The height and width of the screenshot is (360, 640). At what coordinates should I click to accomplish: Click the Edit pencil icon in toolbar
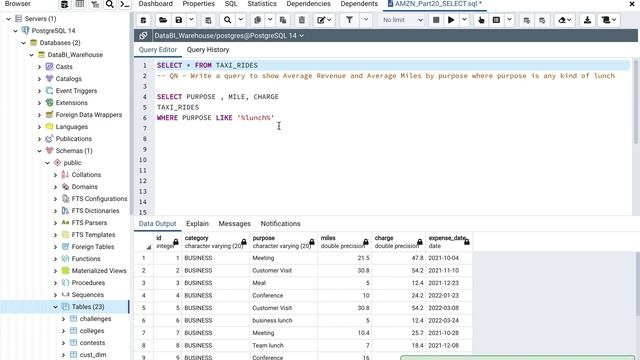pyautogui.click(x=324, y=20)
